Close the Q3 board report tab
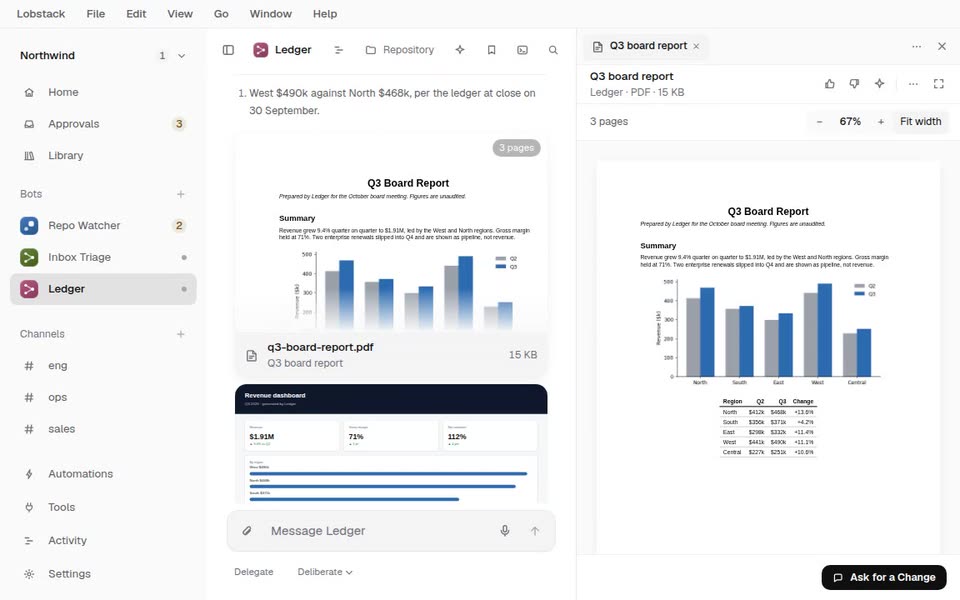The image size is (960, 600). coord(696,46)
